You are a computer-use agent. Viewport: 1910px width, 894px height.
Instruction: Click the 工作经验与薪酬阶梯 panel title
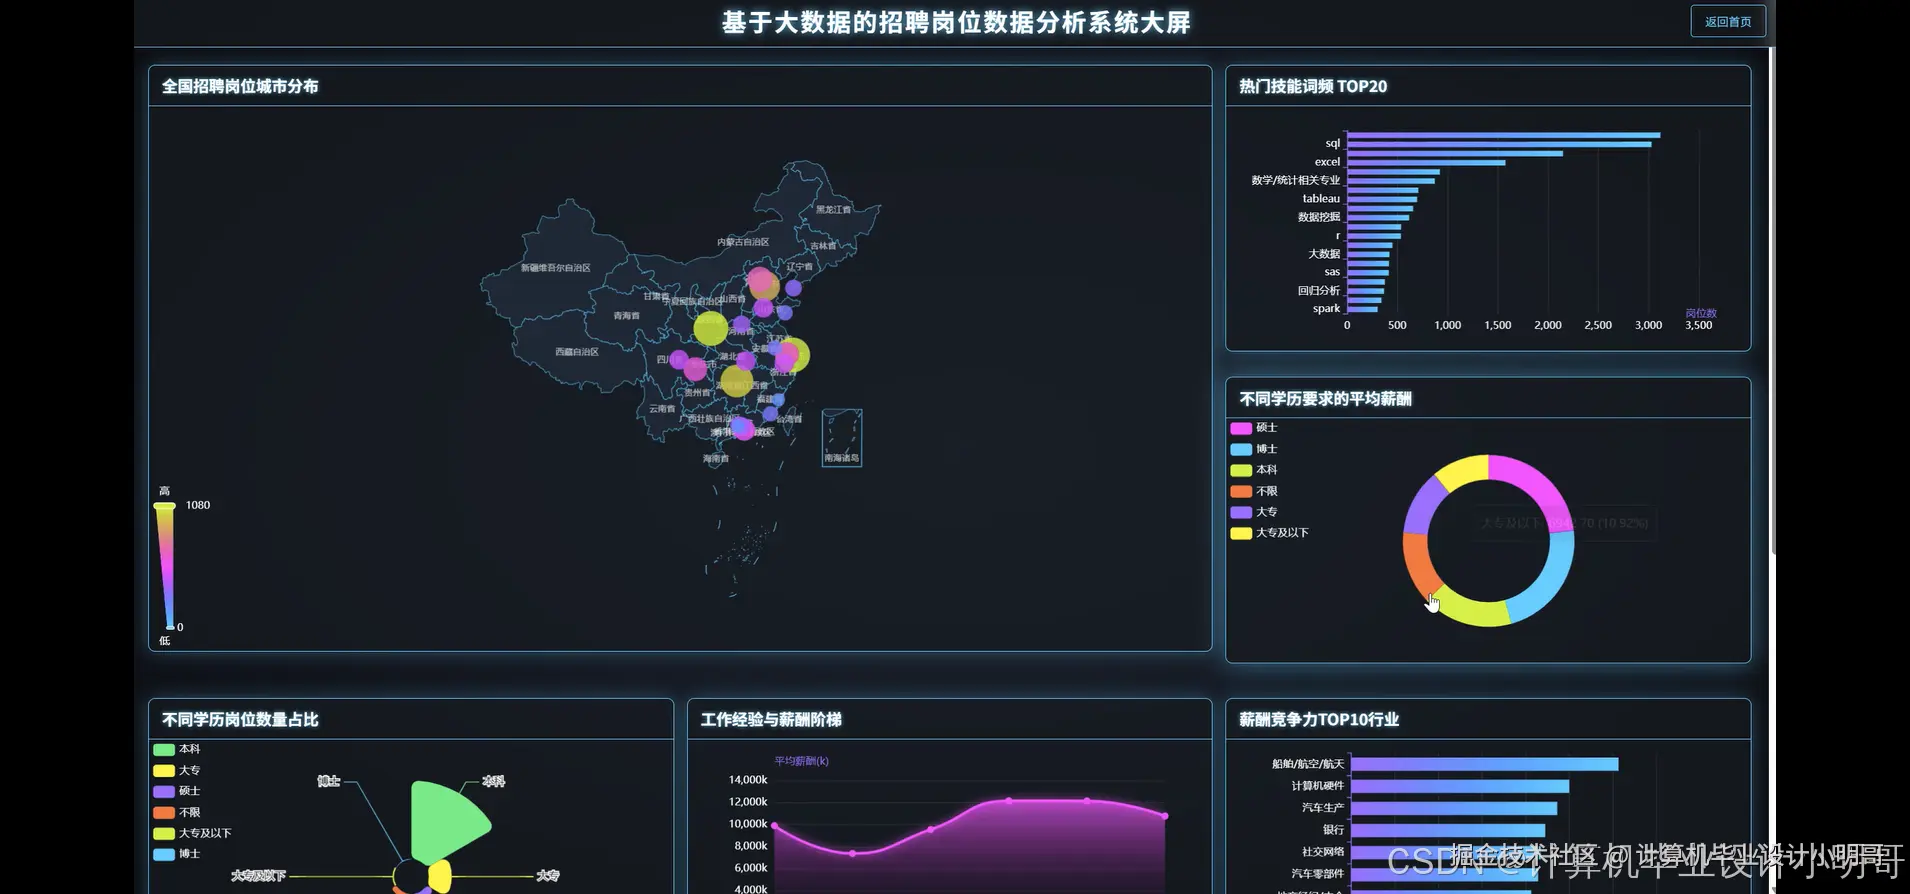point(771,720)
